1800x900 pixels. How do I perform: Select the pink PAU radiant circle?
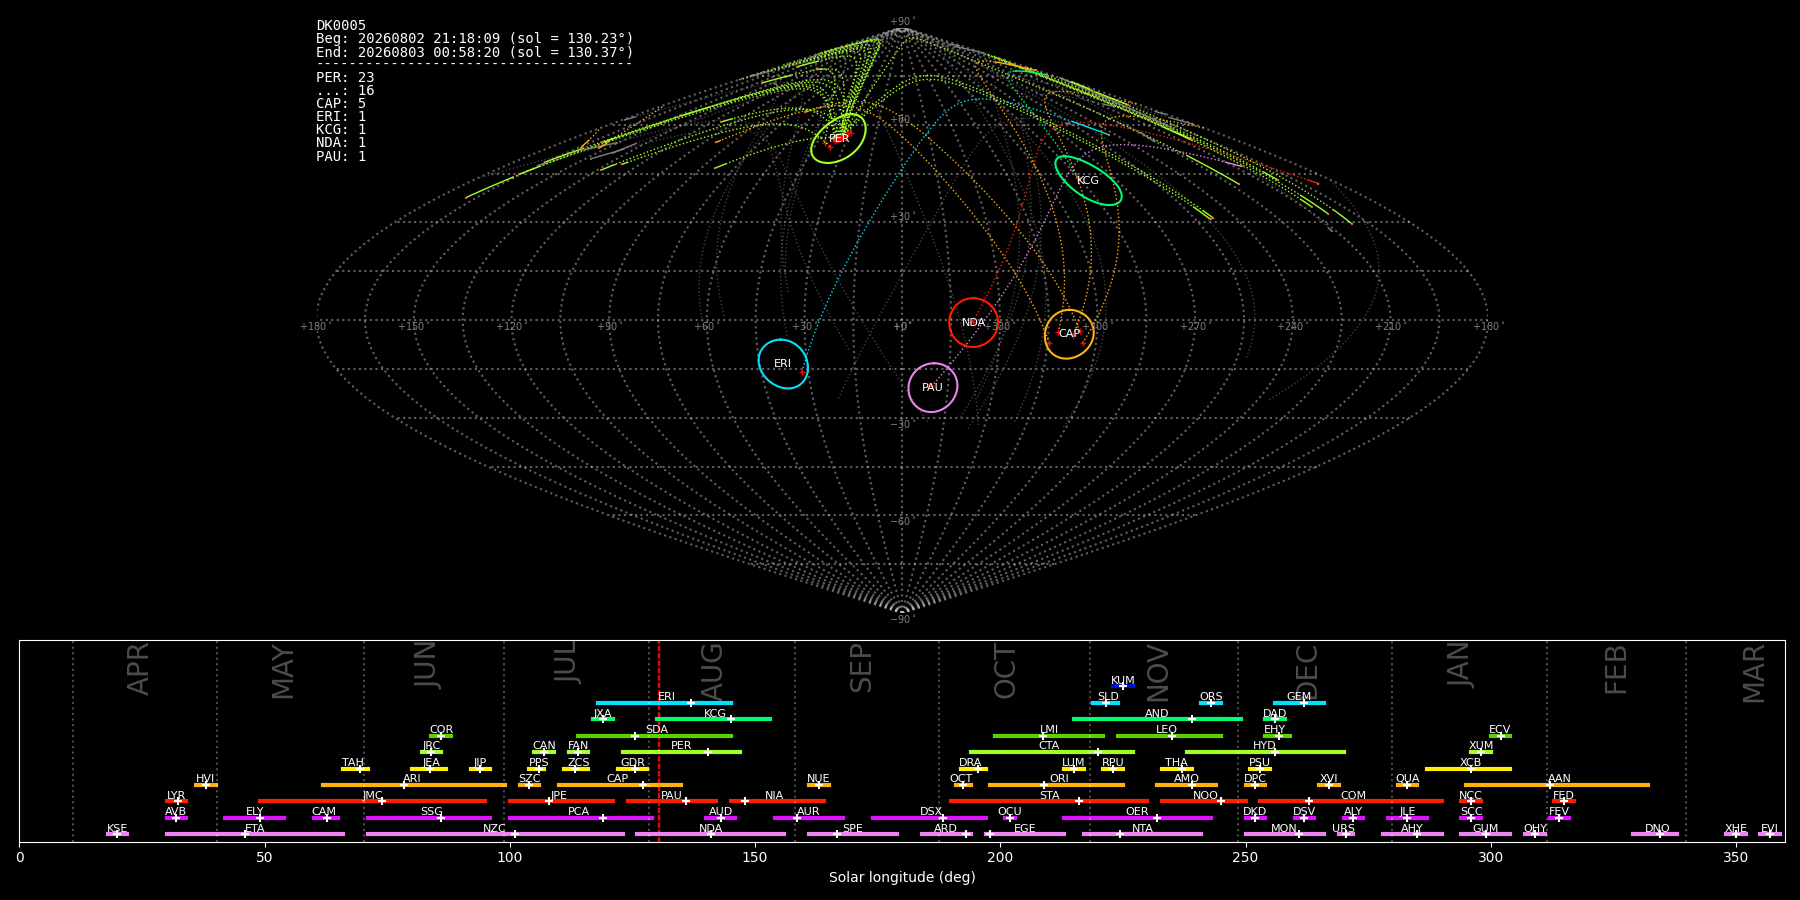(933, 387)
